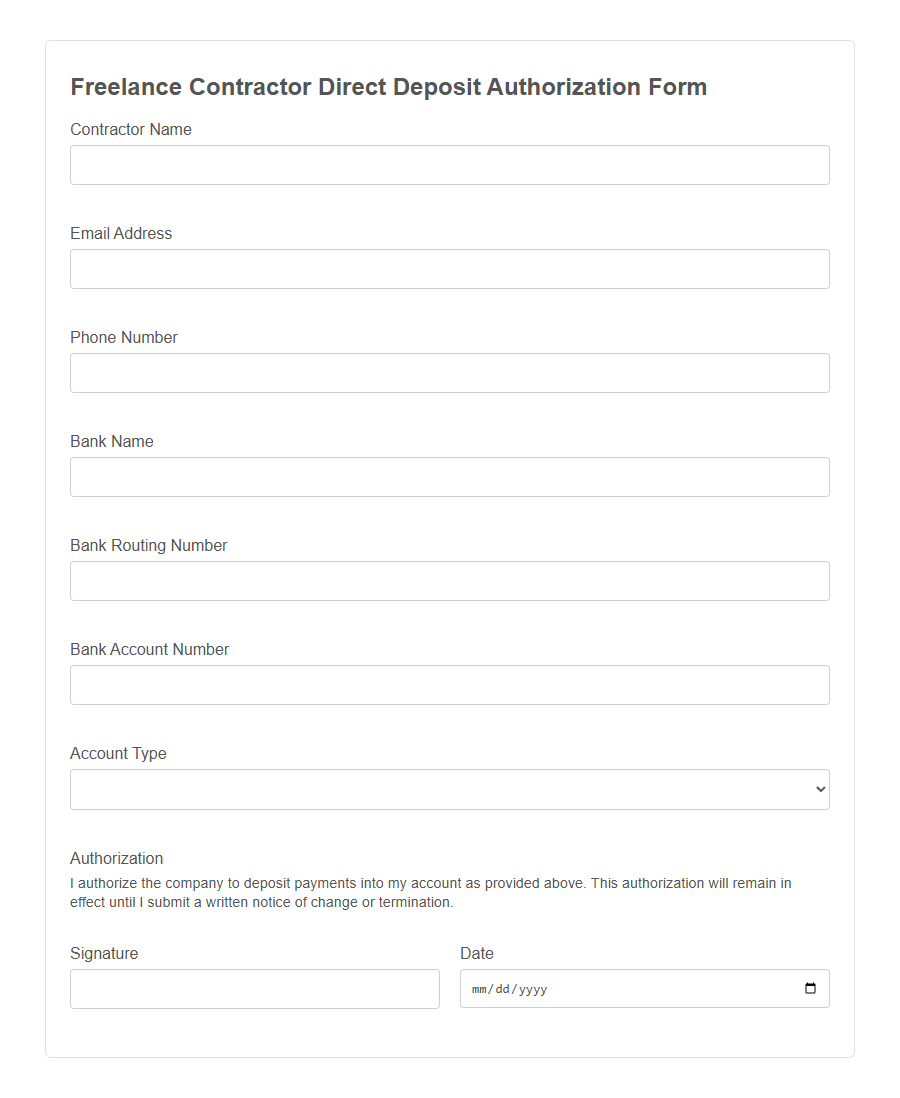Click the Contractor Name input field

pyautogui.click(x=449, y=164)
